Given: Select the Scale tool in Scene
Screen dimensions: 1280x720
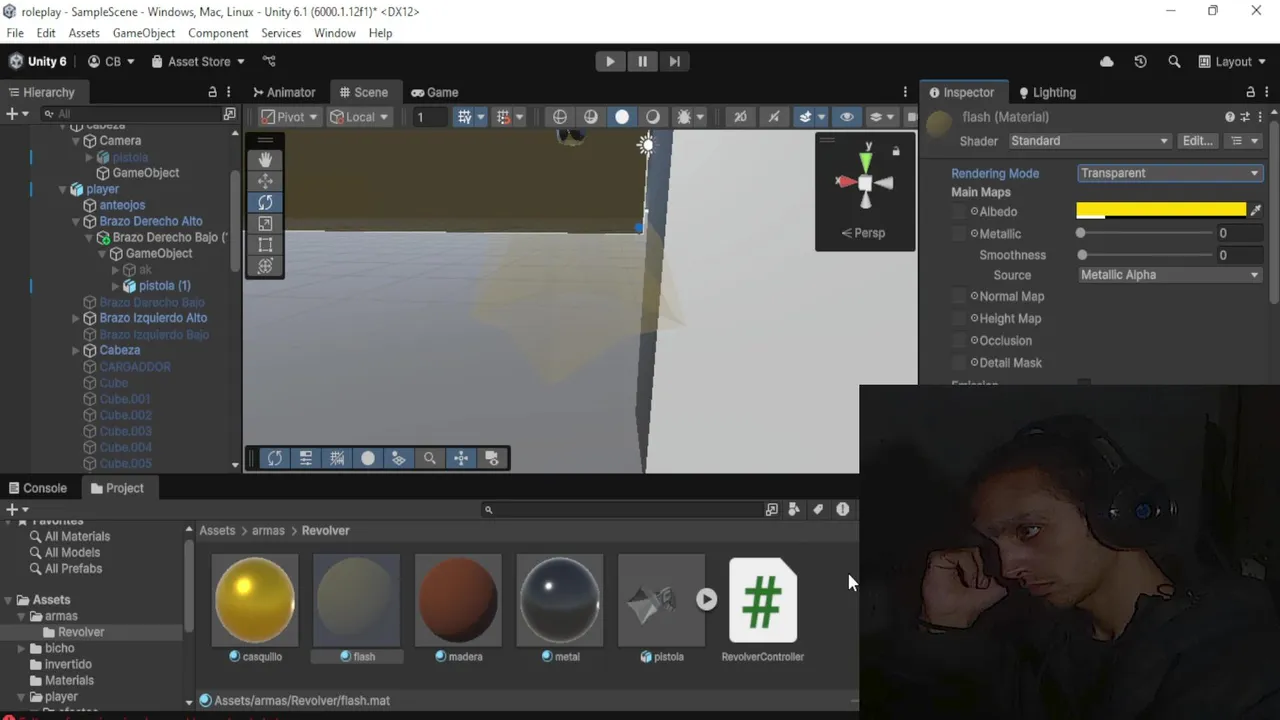Looking at the screenshot, I should click(265, 224).
